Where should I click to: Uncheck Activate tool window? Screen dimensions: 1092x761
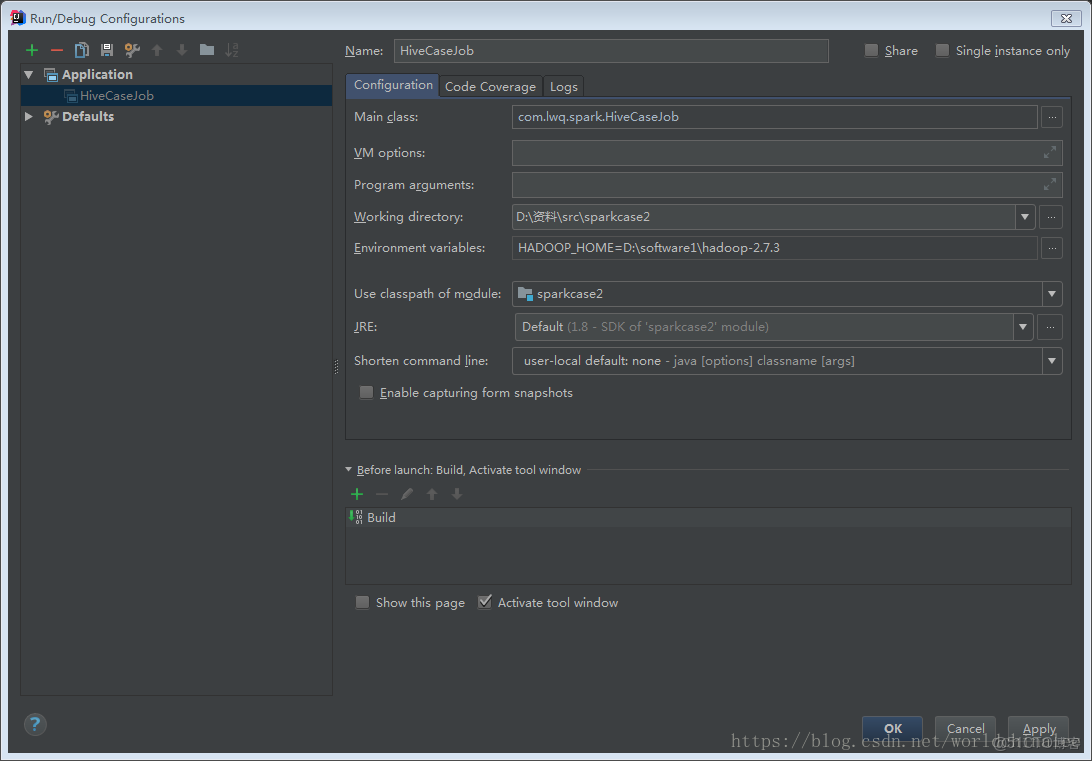click(485, 602)
